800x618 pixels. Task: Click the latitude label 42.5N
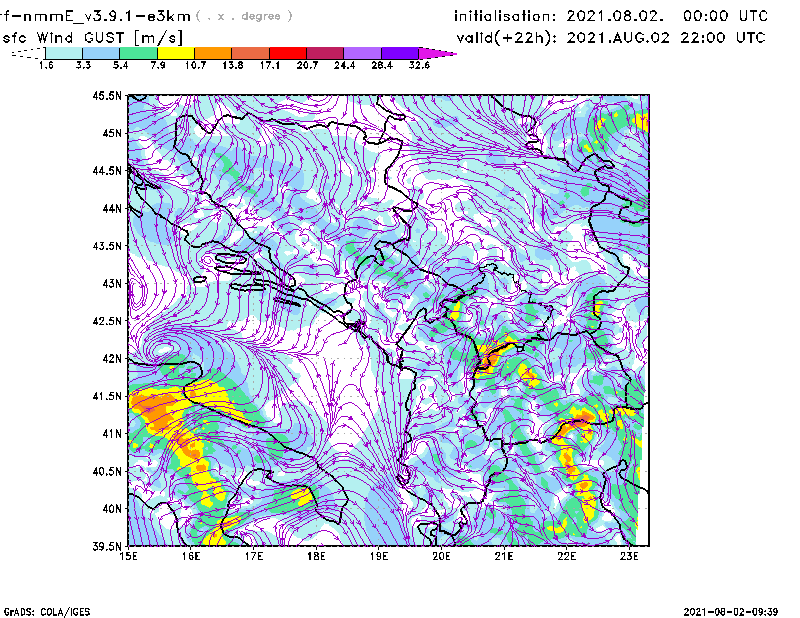click(107, 321)
